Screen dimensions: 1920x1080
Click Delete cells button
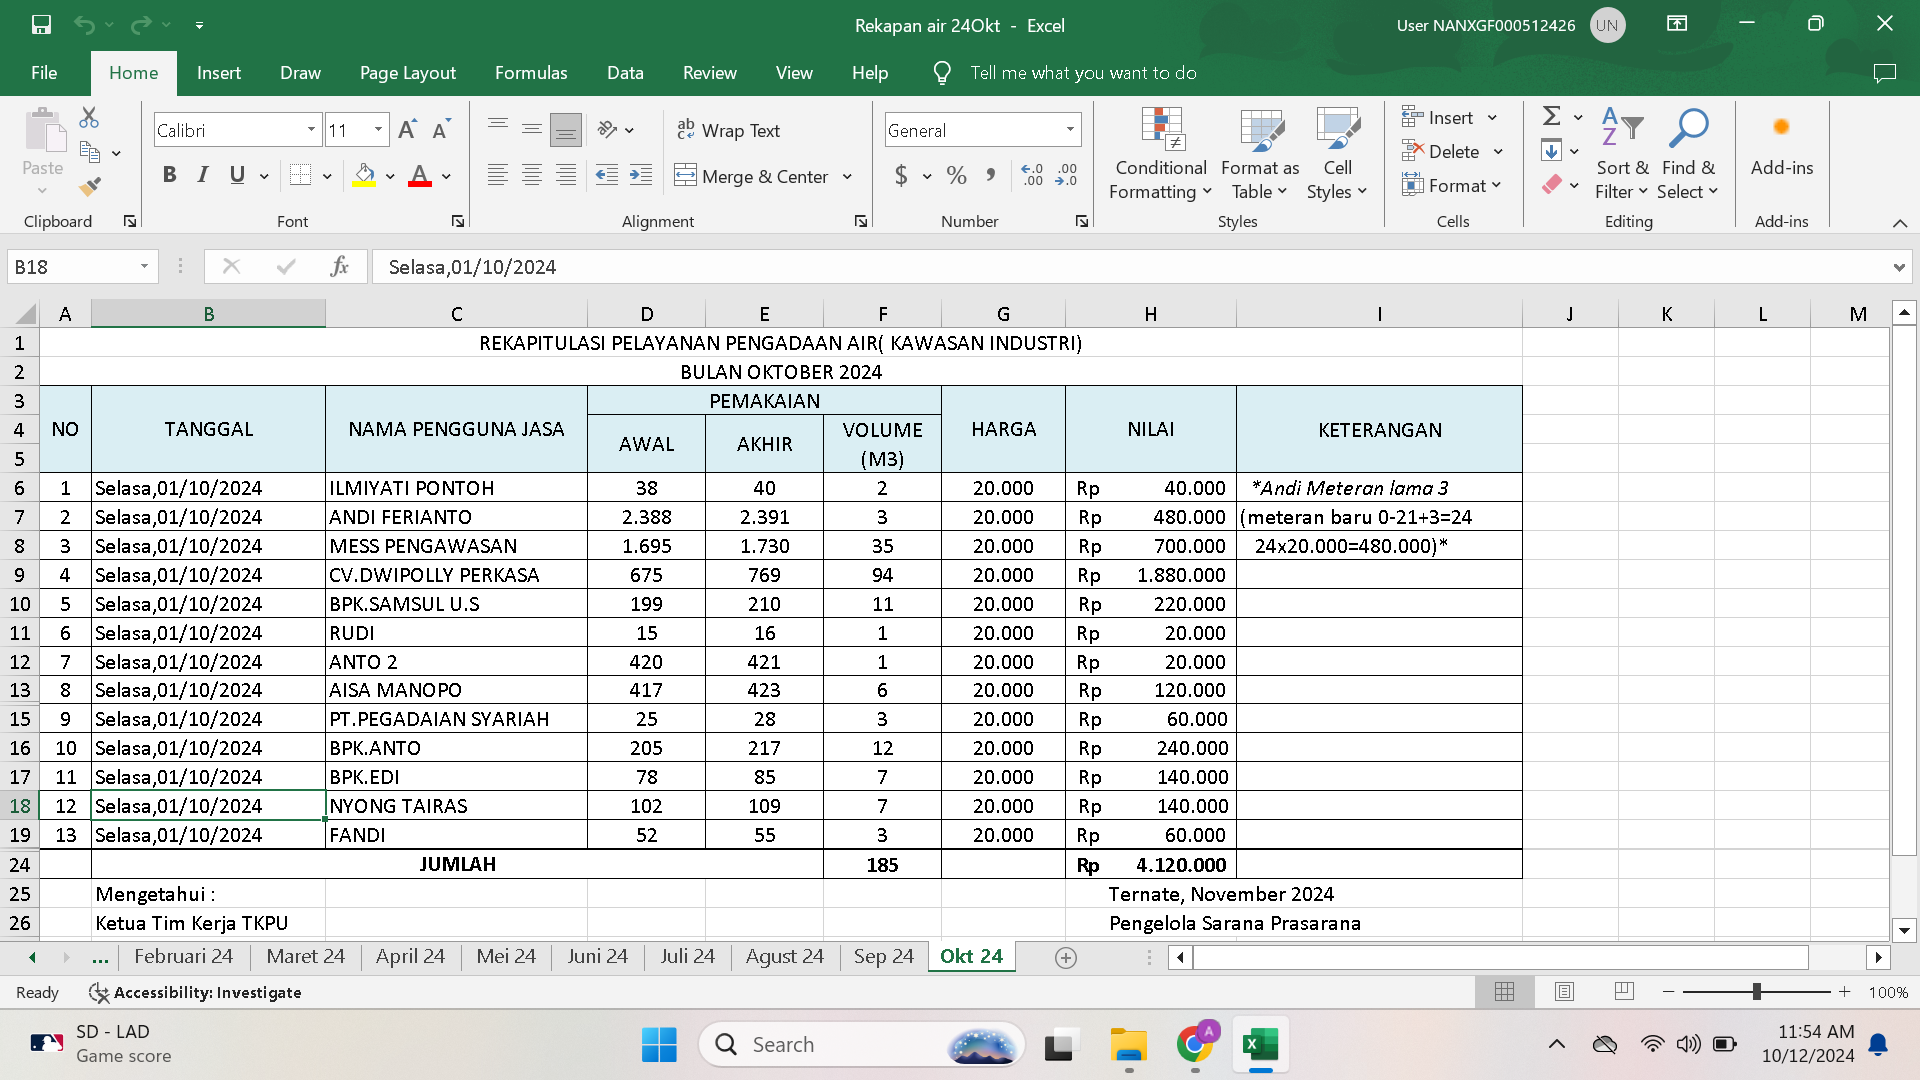pos(1441,151)
